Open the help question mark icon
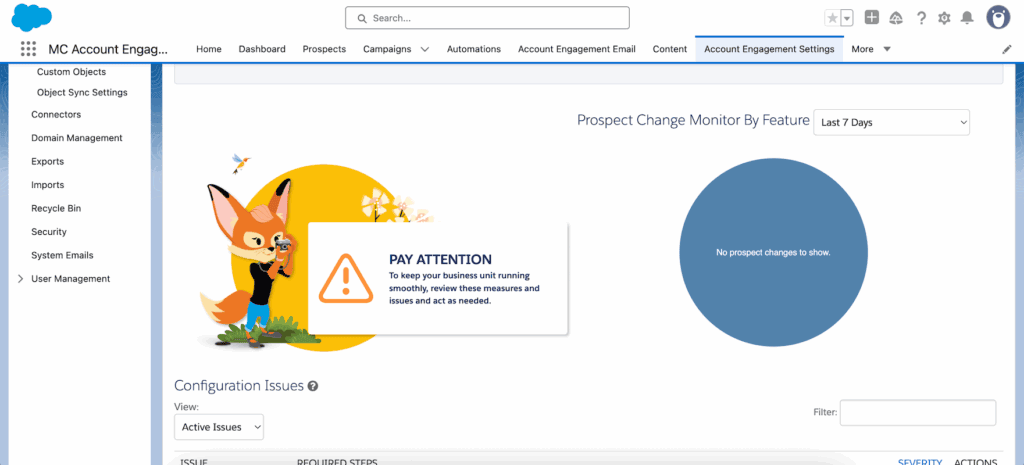Viewport: 1024px width, 465px height. (921, 18)
